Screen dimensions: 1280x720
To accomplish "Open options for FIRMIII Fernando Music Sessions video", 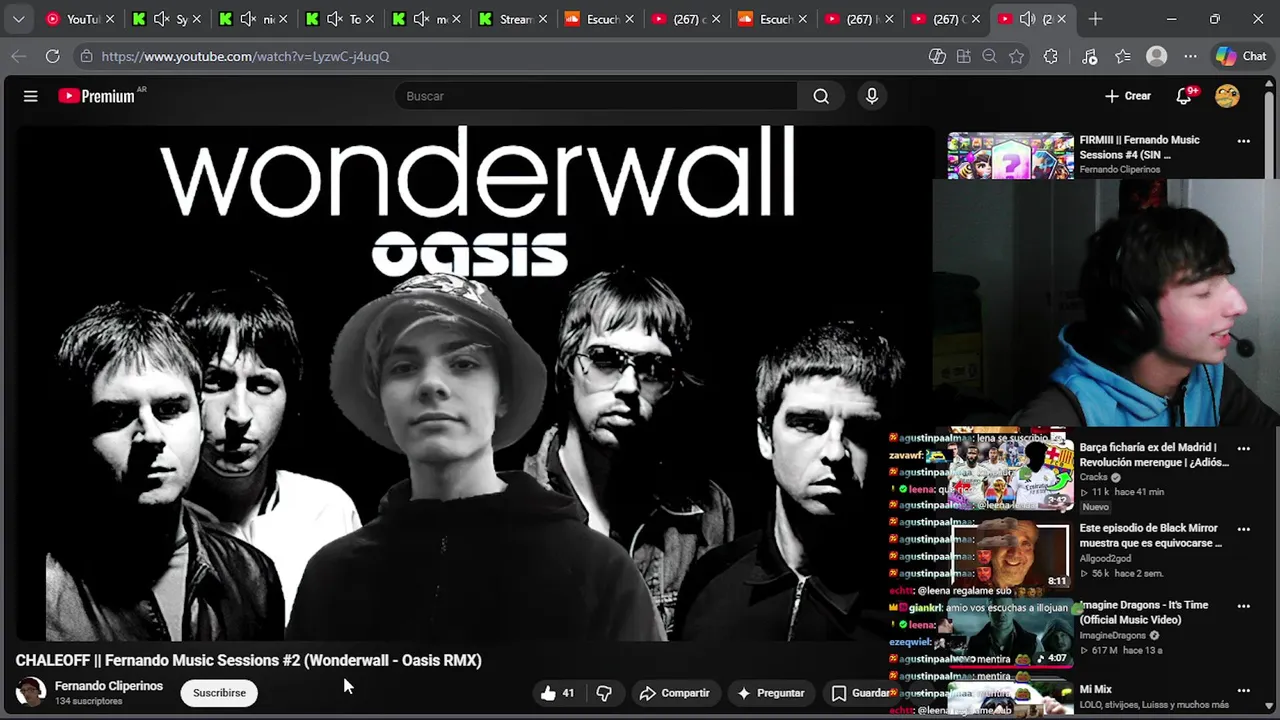I will click(x=1244, y=141).
